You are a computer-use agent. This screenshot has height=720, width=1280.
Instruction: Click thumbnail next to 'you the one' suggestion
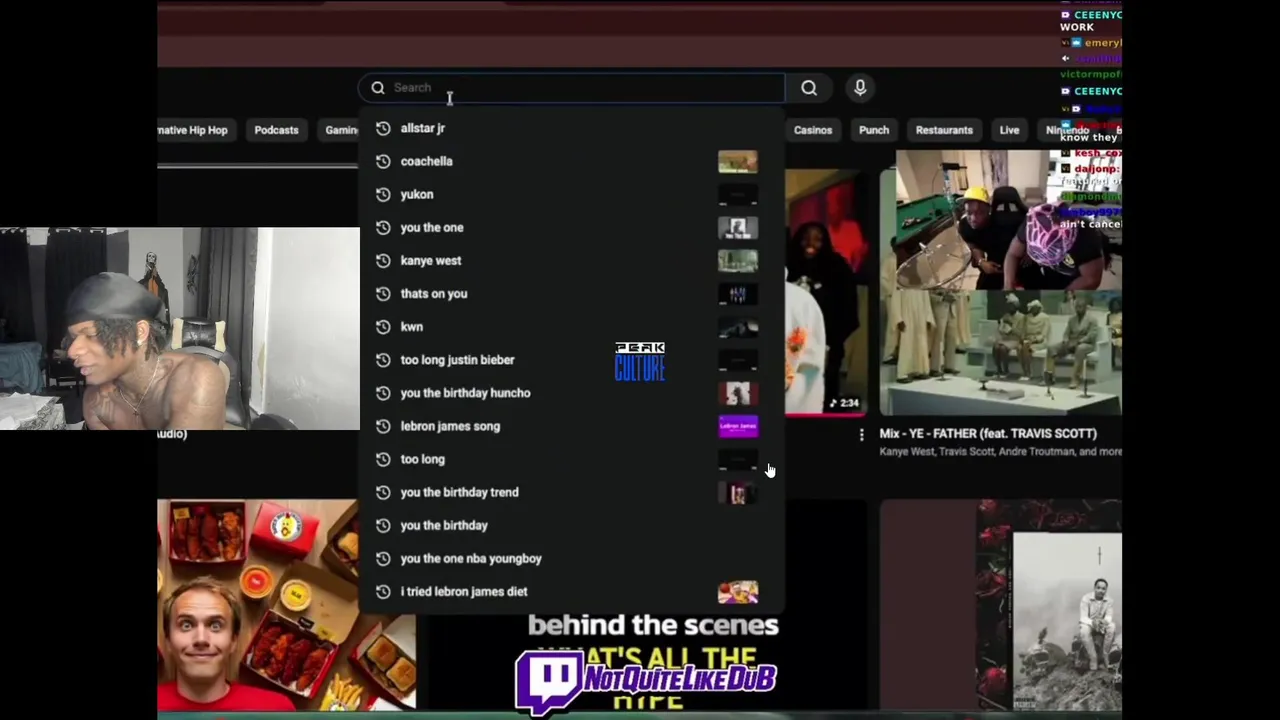click(x=738, y=227)
